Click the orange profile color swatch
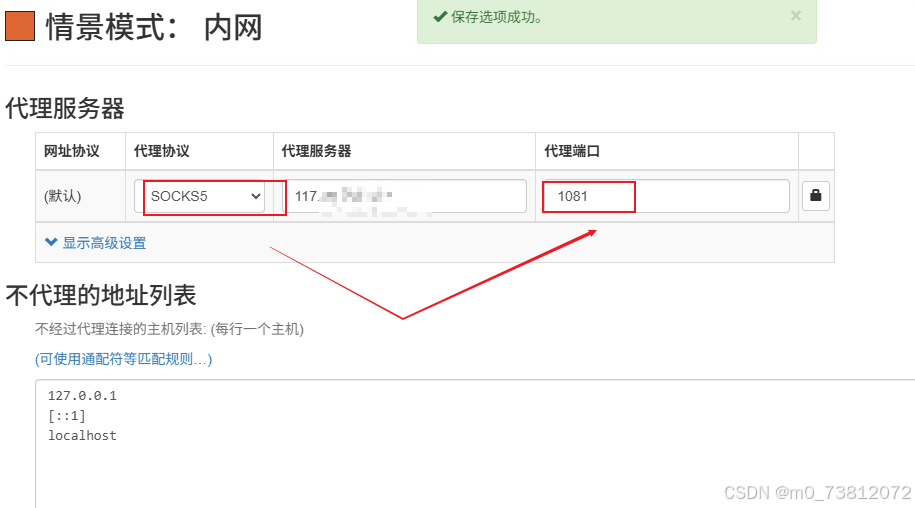The image size is (915, 508). pos(20,26)
